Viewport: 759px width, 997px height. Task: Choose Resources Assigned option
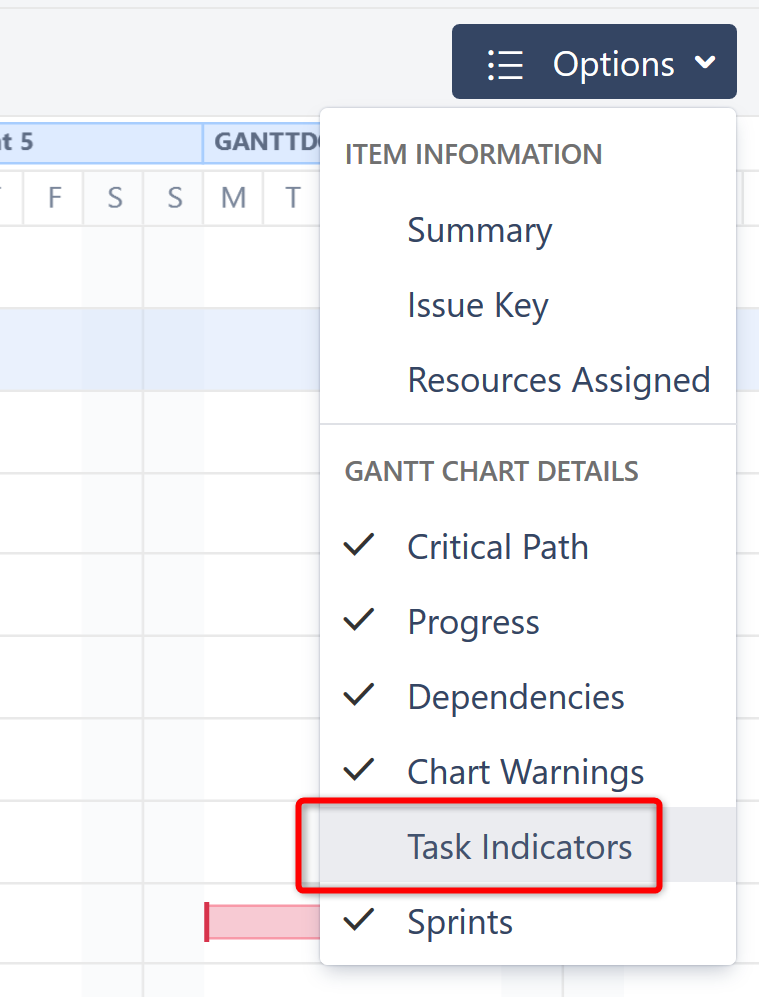point(558,380)
